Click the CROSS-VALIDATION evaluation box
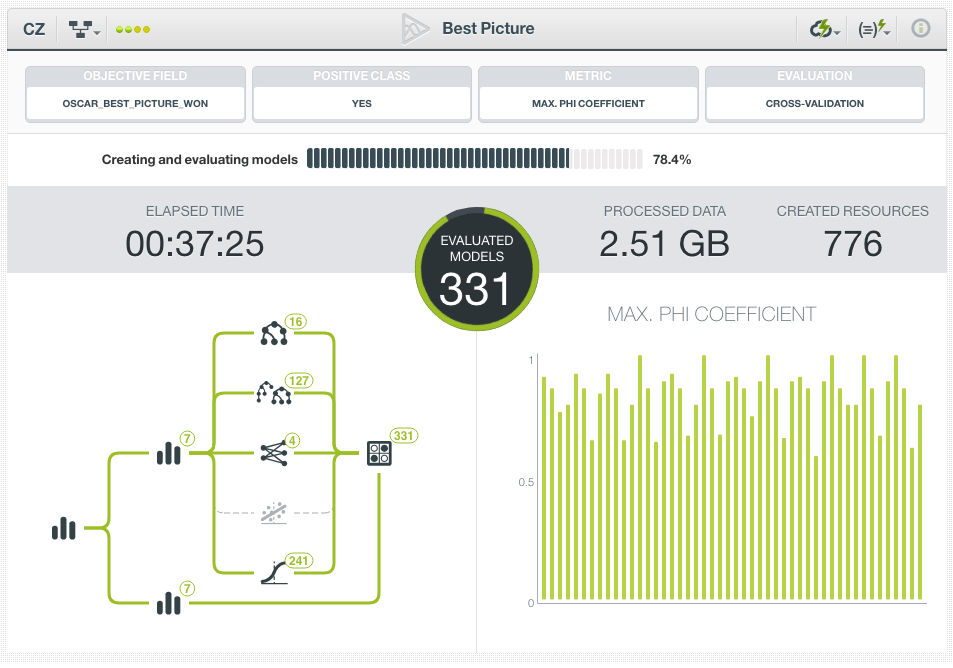953x668 pixels. click(x=815, y=103)
